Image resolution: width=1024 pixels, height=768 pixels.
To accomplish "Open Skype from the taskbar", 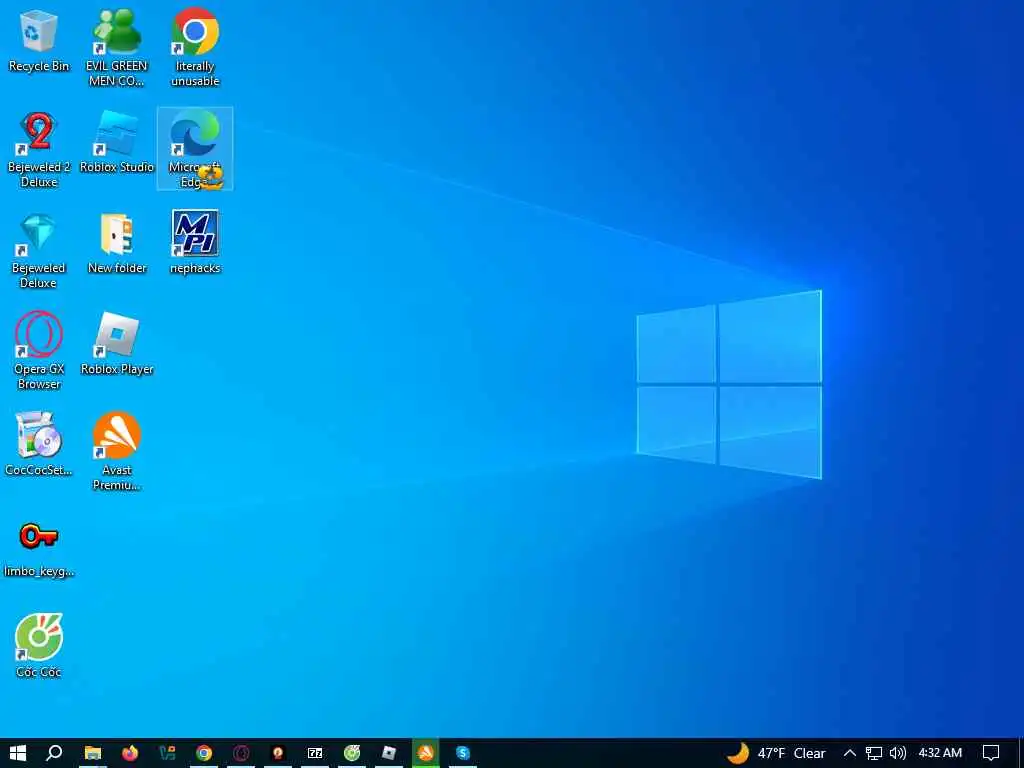I will pos(462,753).
